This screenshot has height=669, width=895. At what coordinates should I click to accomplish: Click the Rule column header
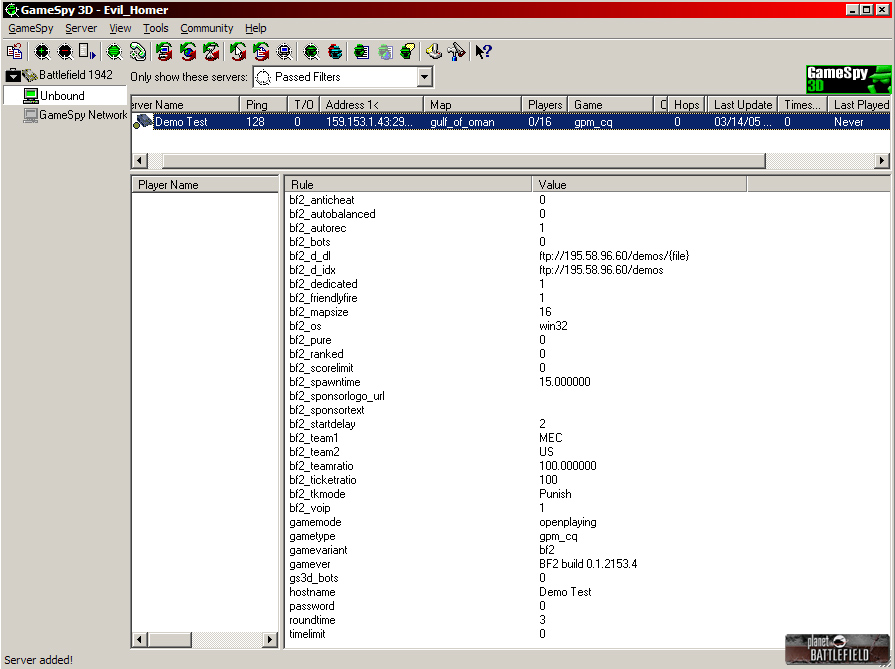[408, 184]
